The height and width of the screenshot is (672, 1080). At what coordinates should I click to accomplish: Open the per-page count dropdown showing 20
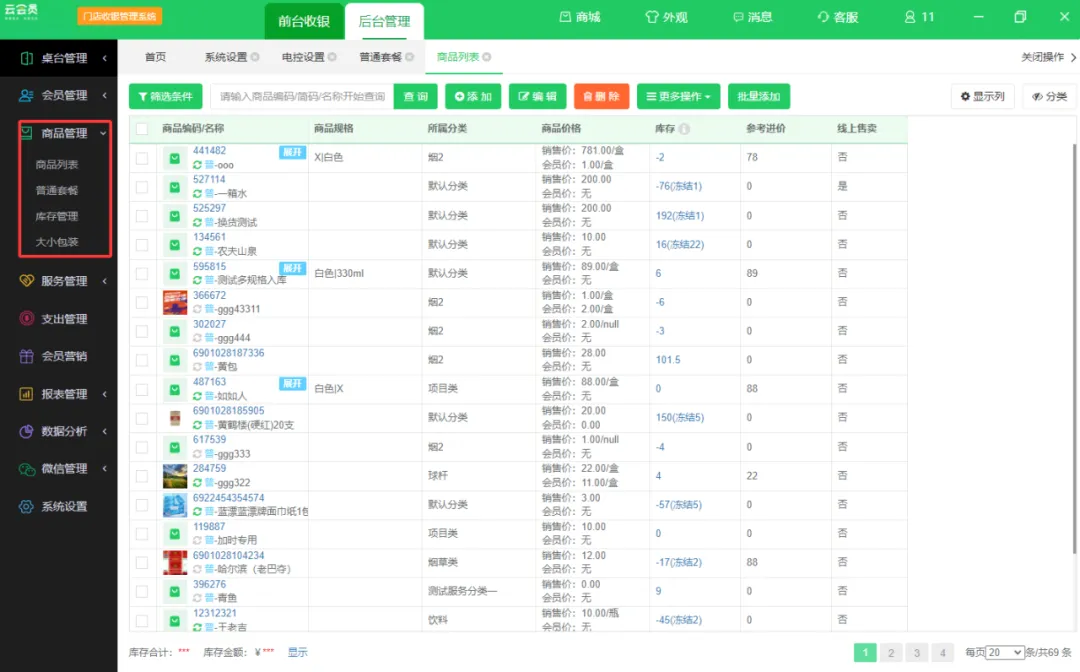(x=1004, y=652)
